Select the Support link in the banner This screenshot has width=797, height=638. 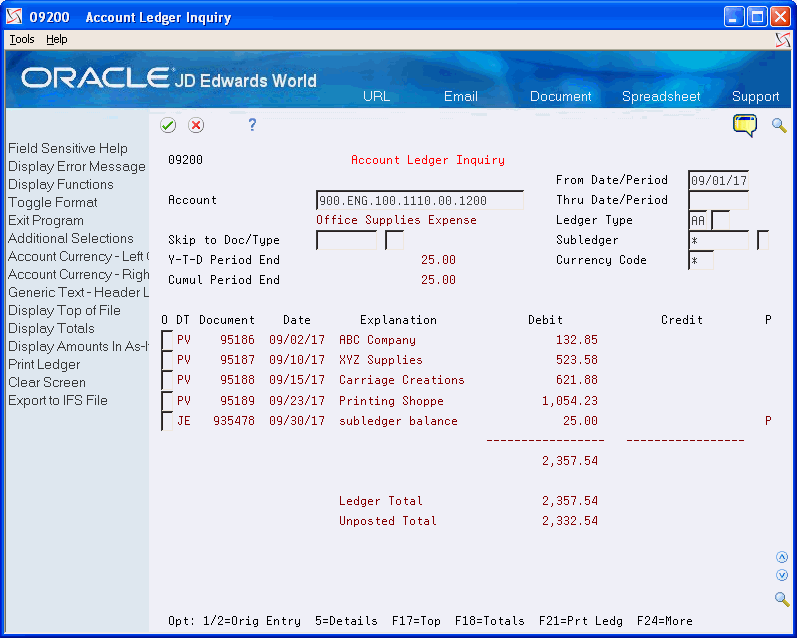(x=755, y=96)
